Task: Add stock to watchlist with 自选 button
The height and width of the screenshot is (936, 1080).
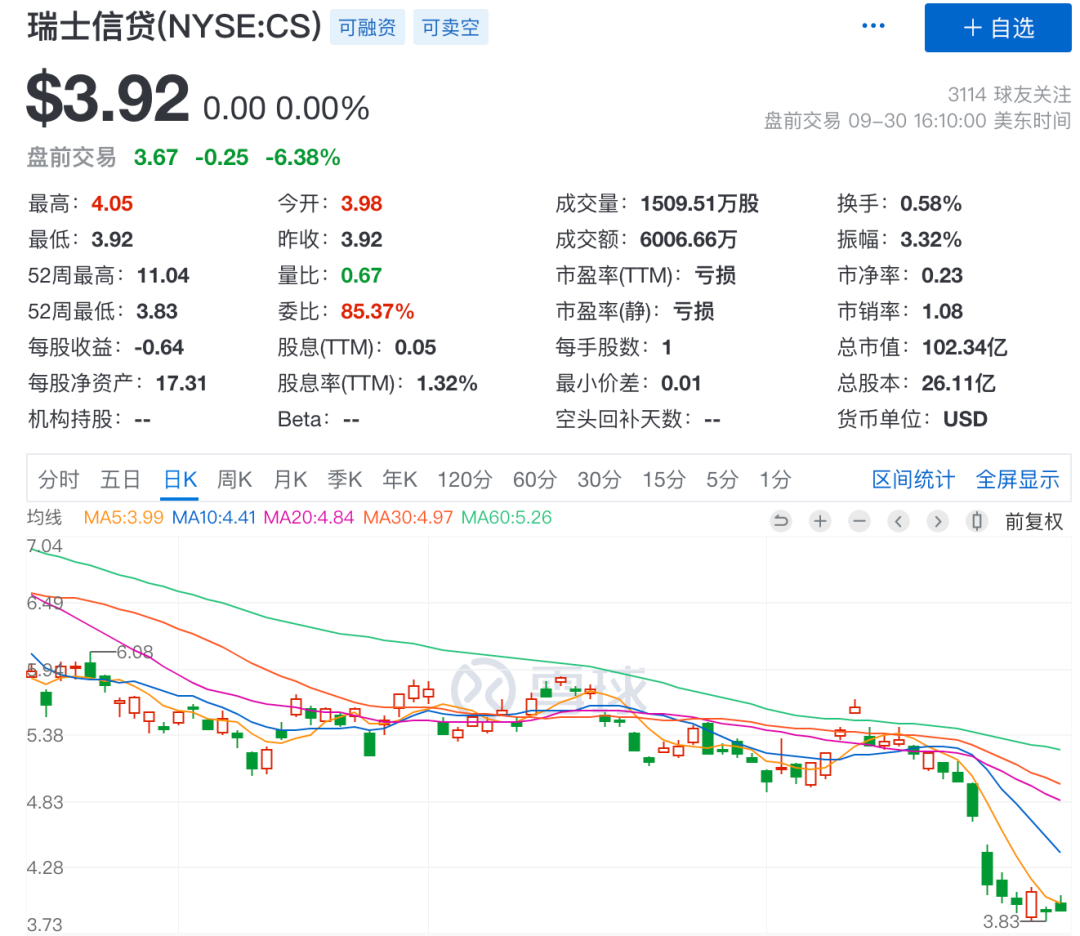Action: click(x=997, y=28)
